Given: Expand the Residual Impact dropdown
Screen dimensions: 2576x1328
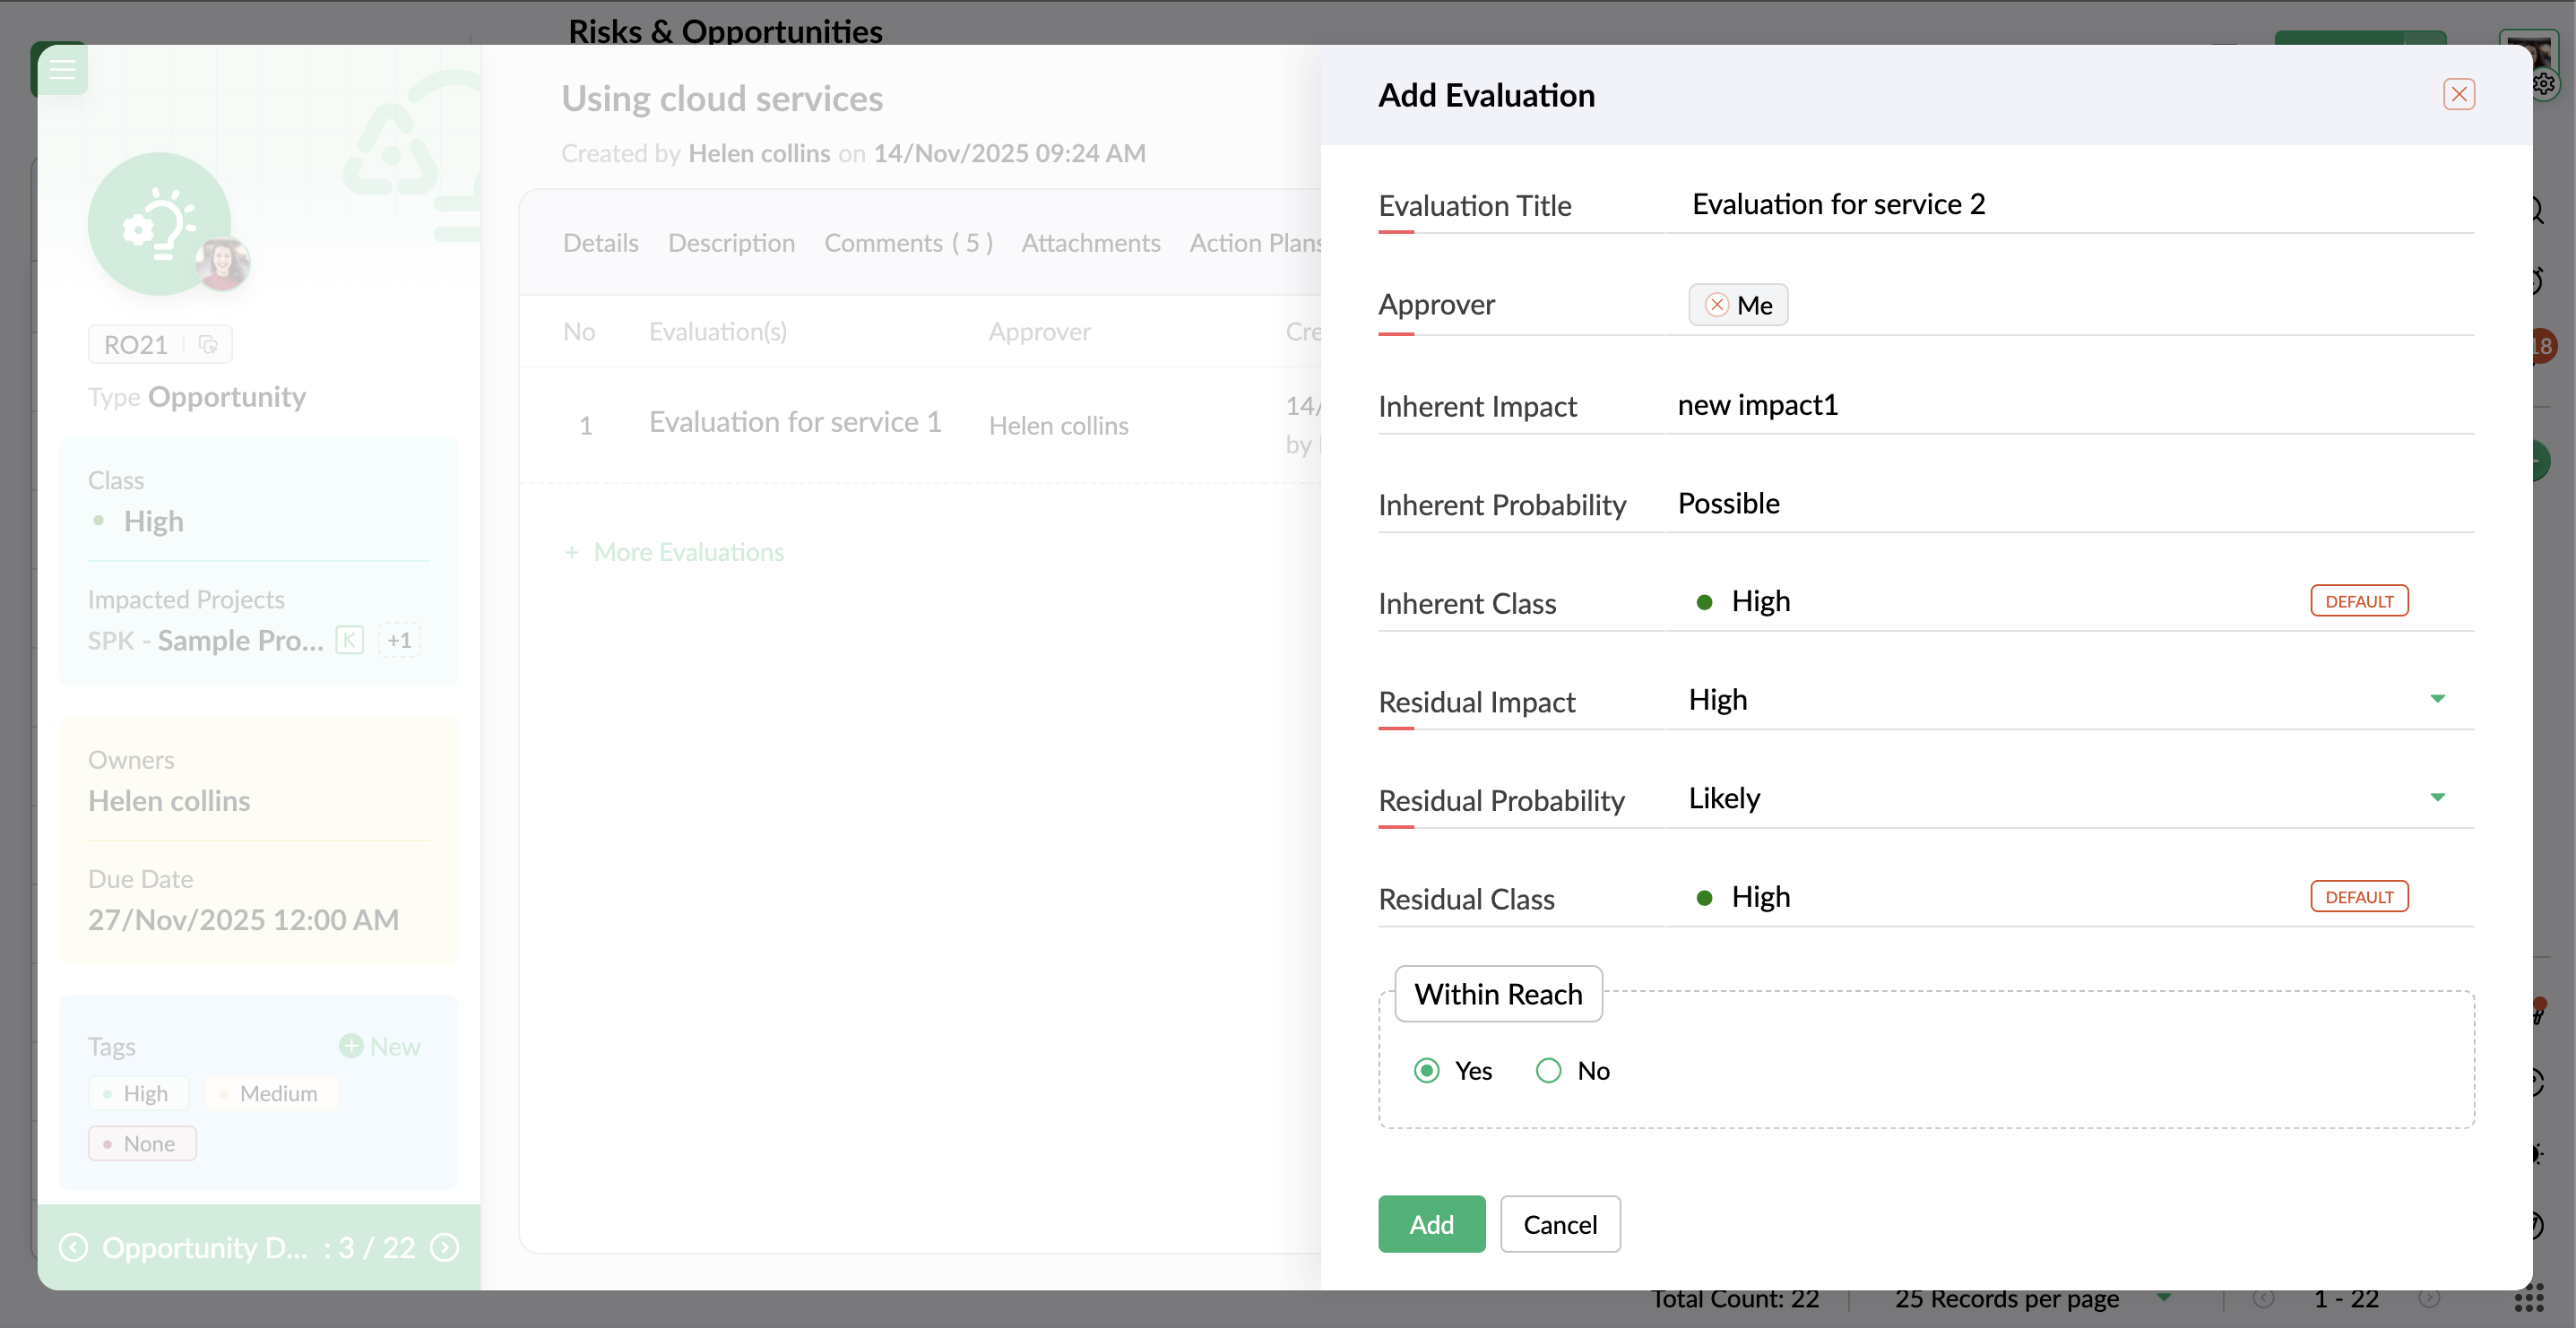Looking at the screenshot, I should point(2437,699).
